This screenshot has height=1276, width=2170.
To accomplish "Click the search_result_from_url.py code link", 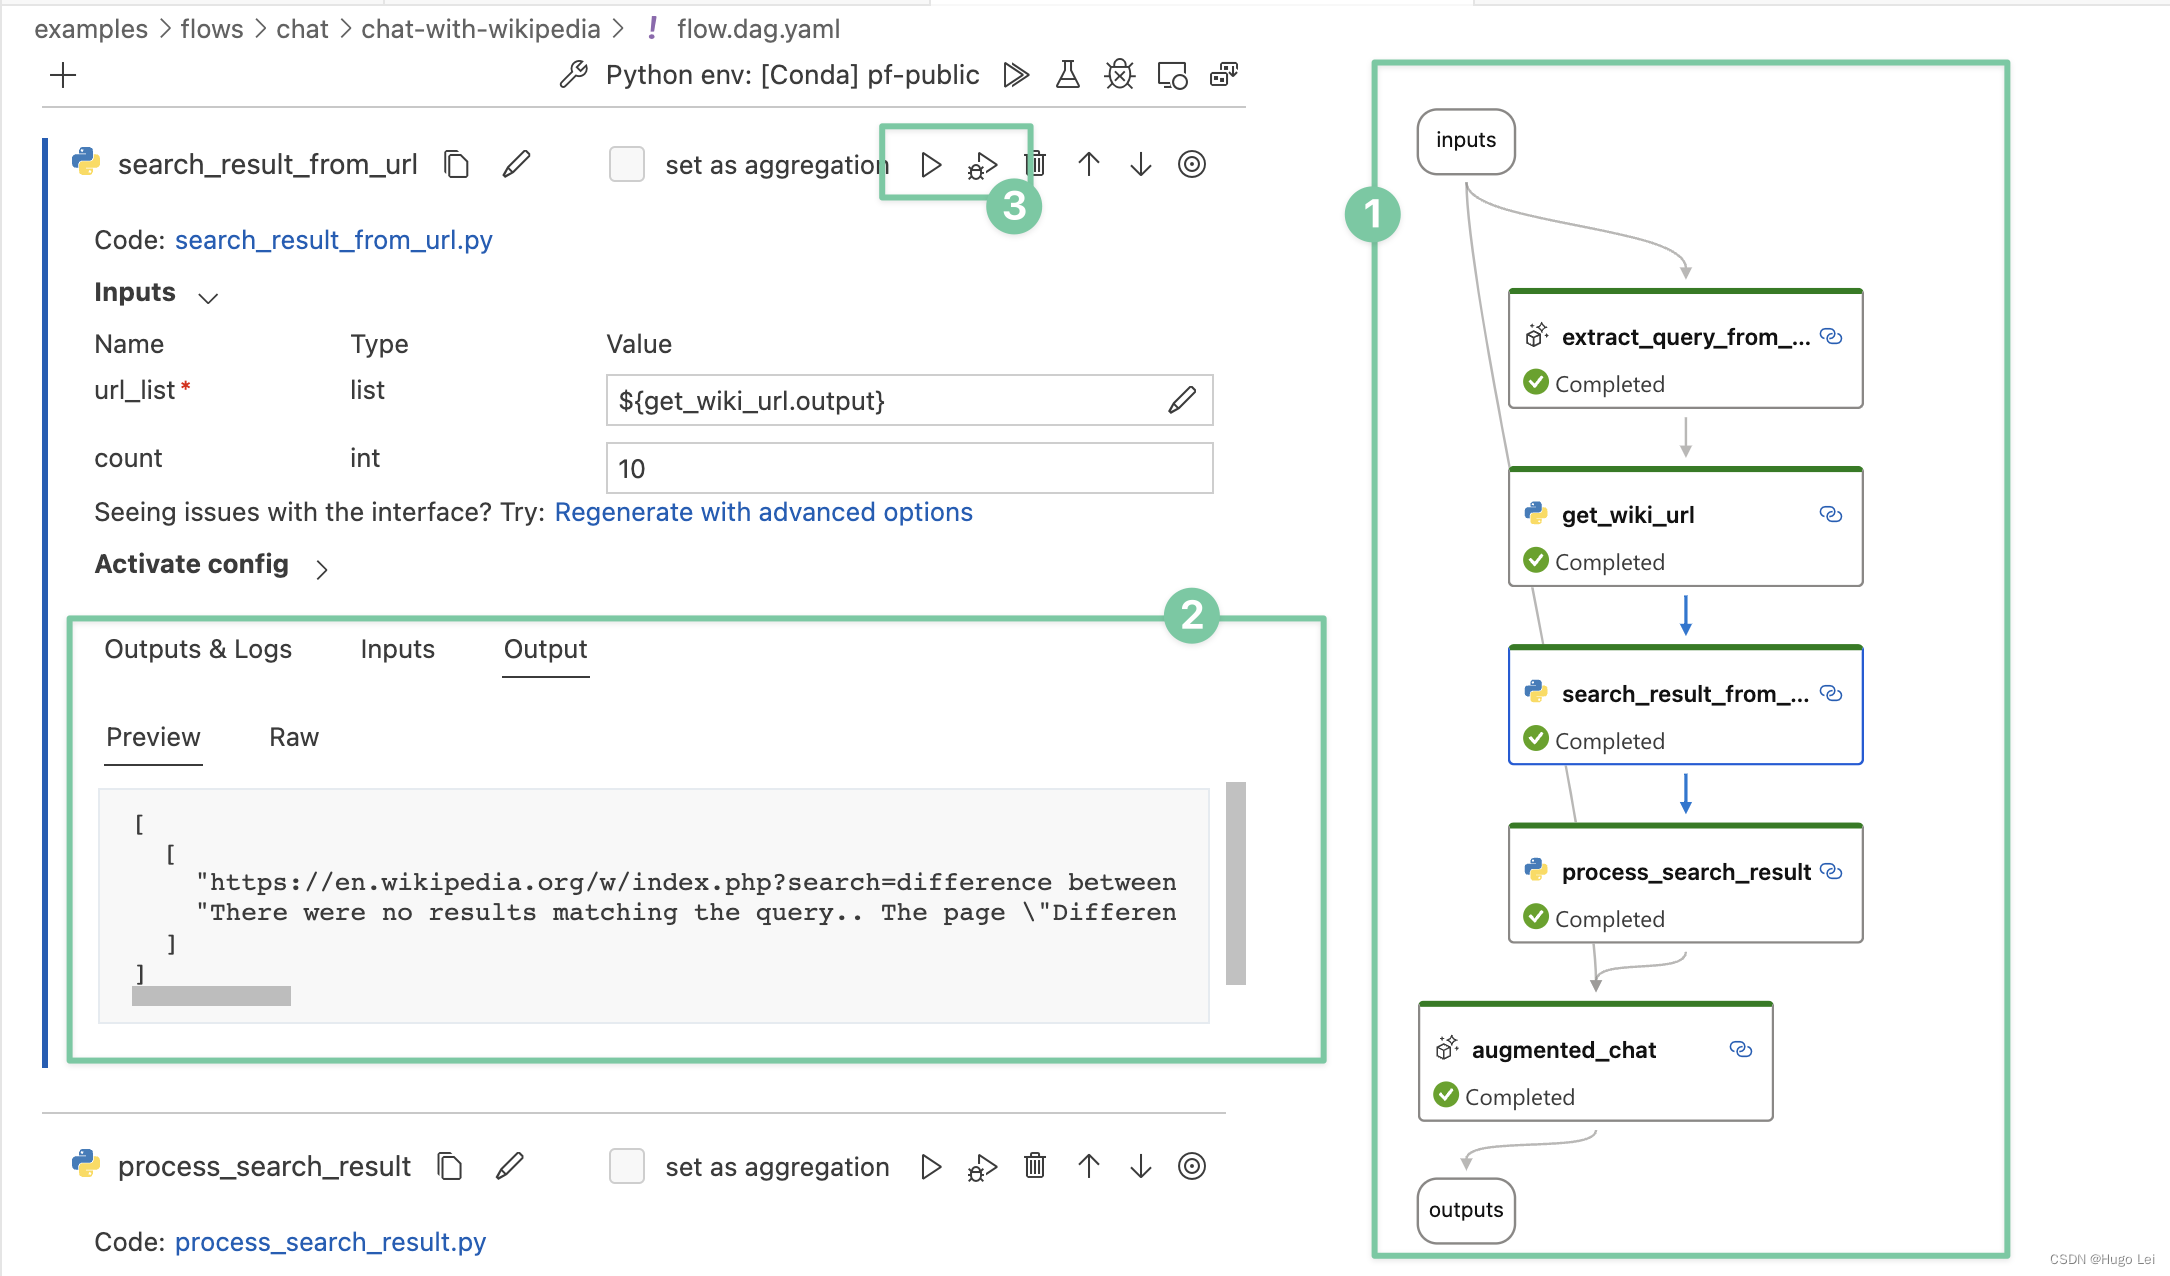I will [x=333, y=238].
